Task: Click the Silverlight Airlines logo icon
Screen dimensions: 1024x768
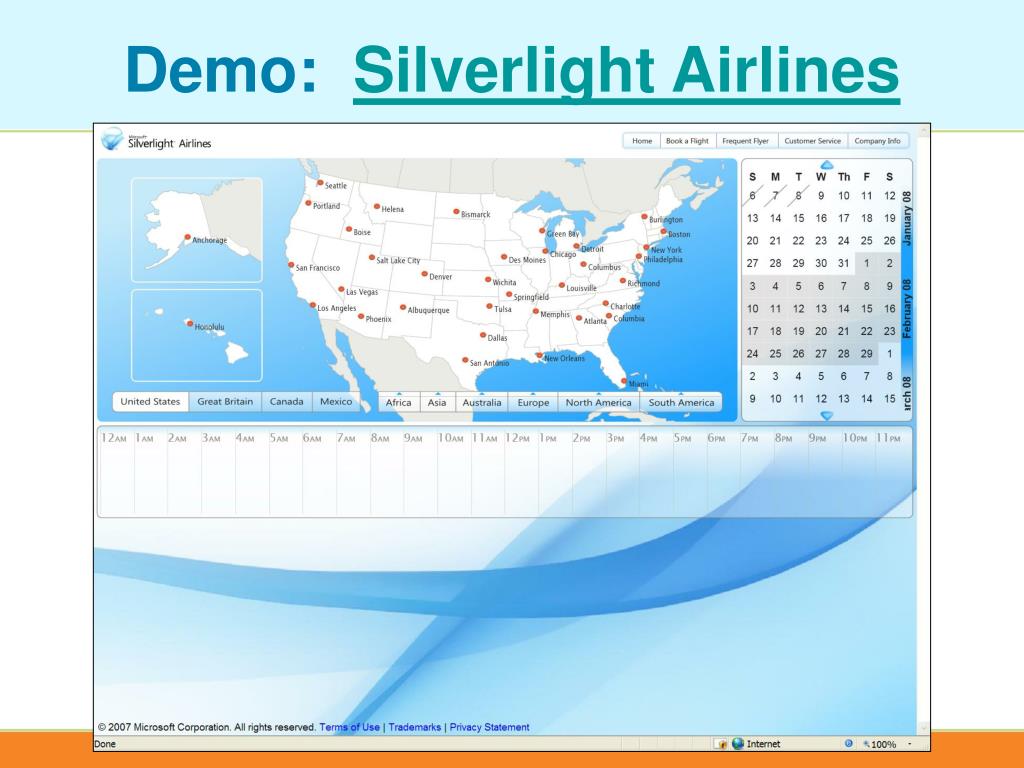Action: coord(112,139)
